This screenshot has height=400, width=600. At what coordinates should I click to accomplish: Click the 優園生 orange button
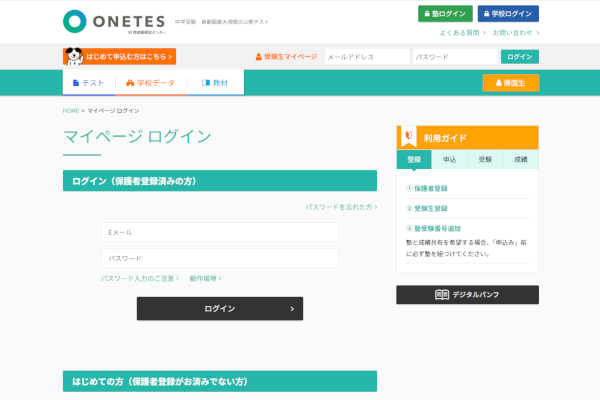510,83
